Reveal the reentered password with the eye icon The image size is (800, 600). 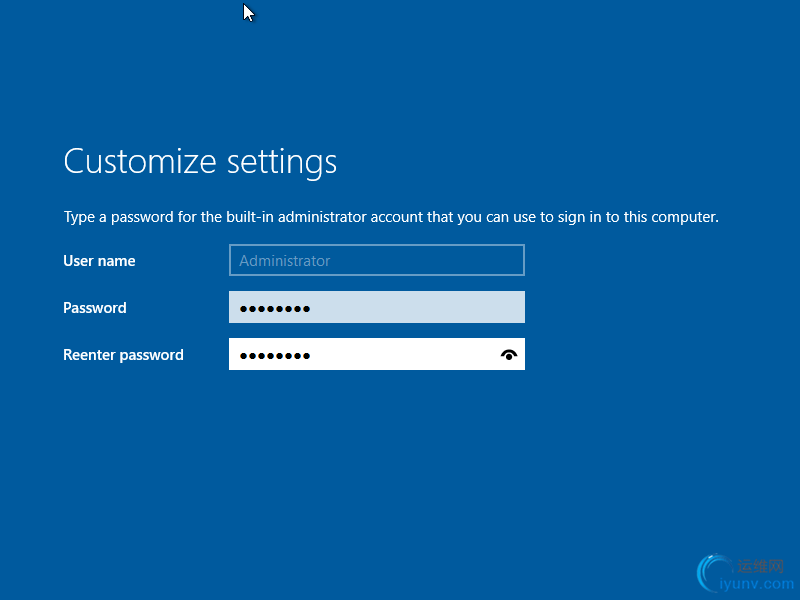[x=509, y=355]
